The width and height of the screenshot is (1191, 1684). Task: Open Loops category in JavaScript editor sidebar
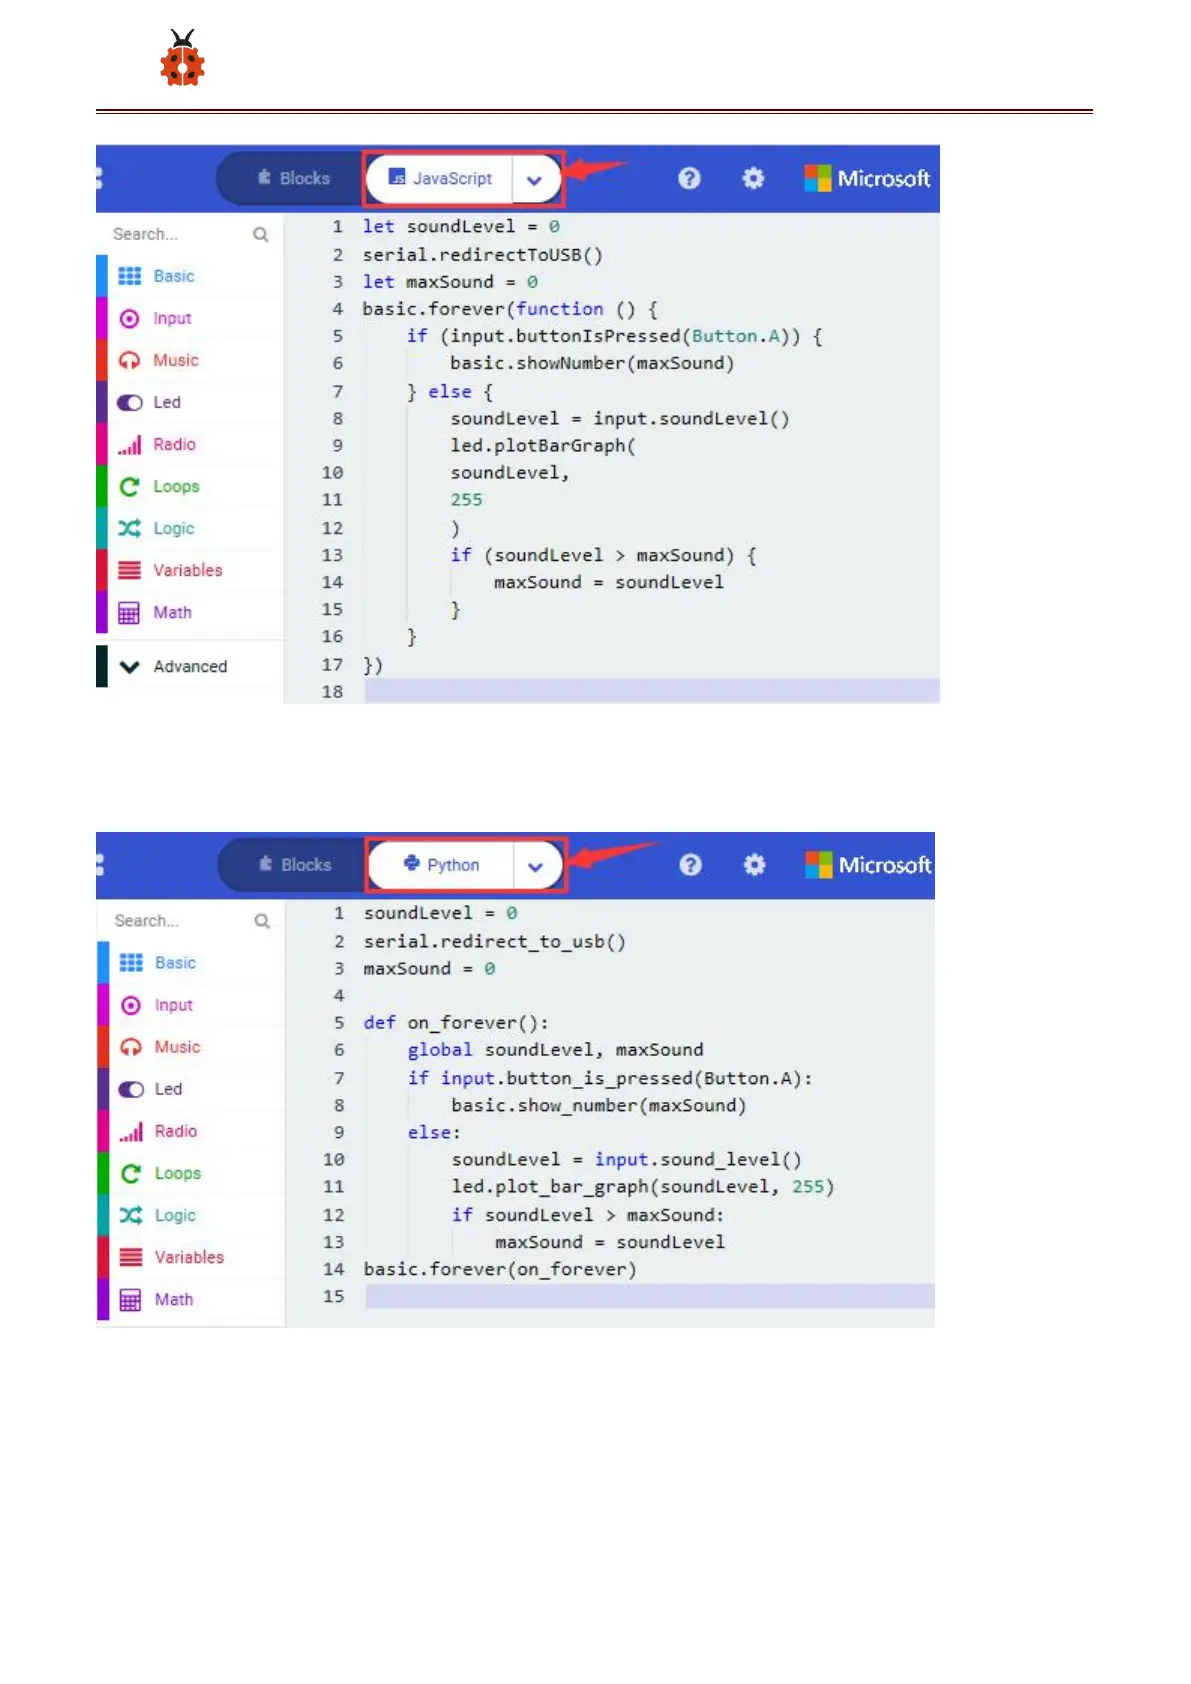click(x=190, y=486)
